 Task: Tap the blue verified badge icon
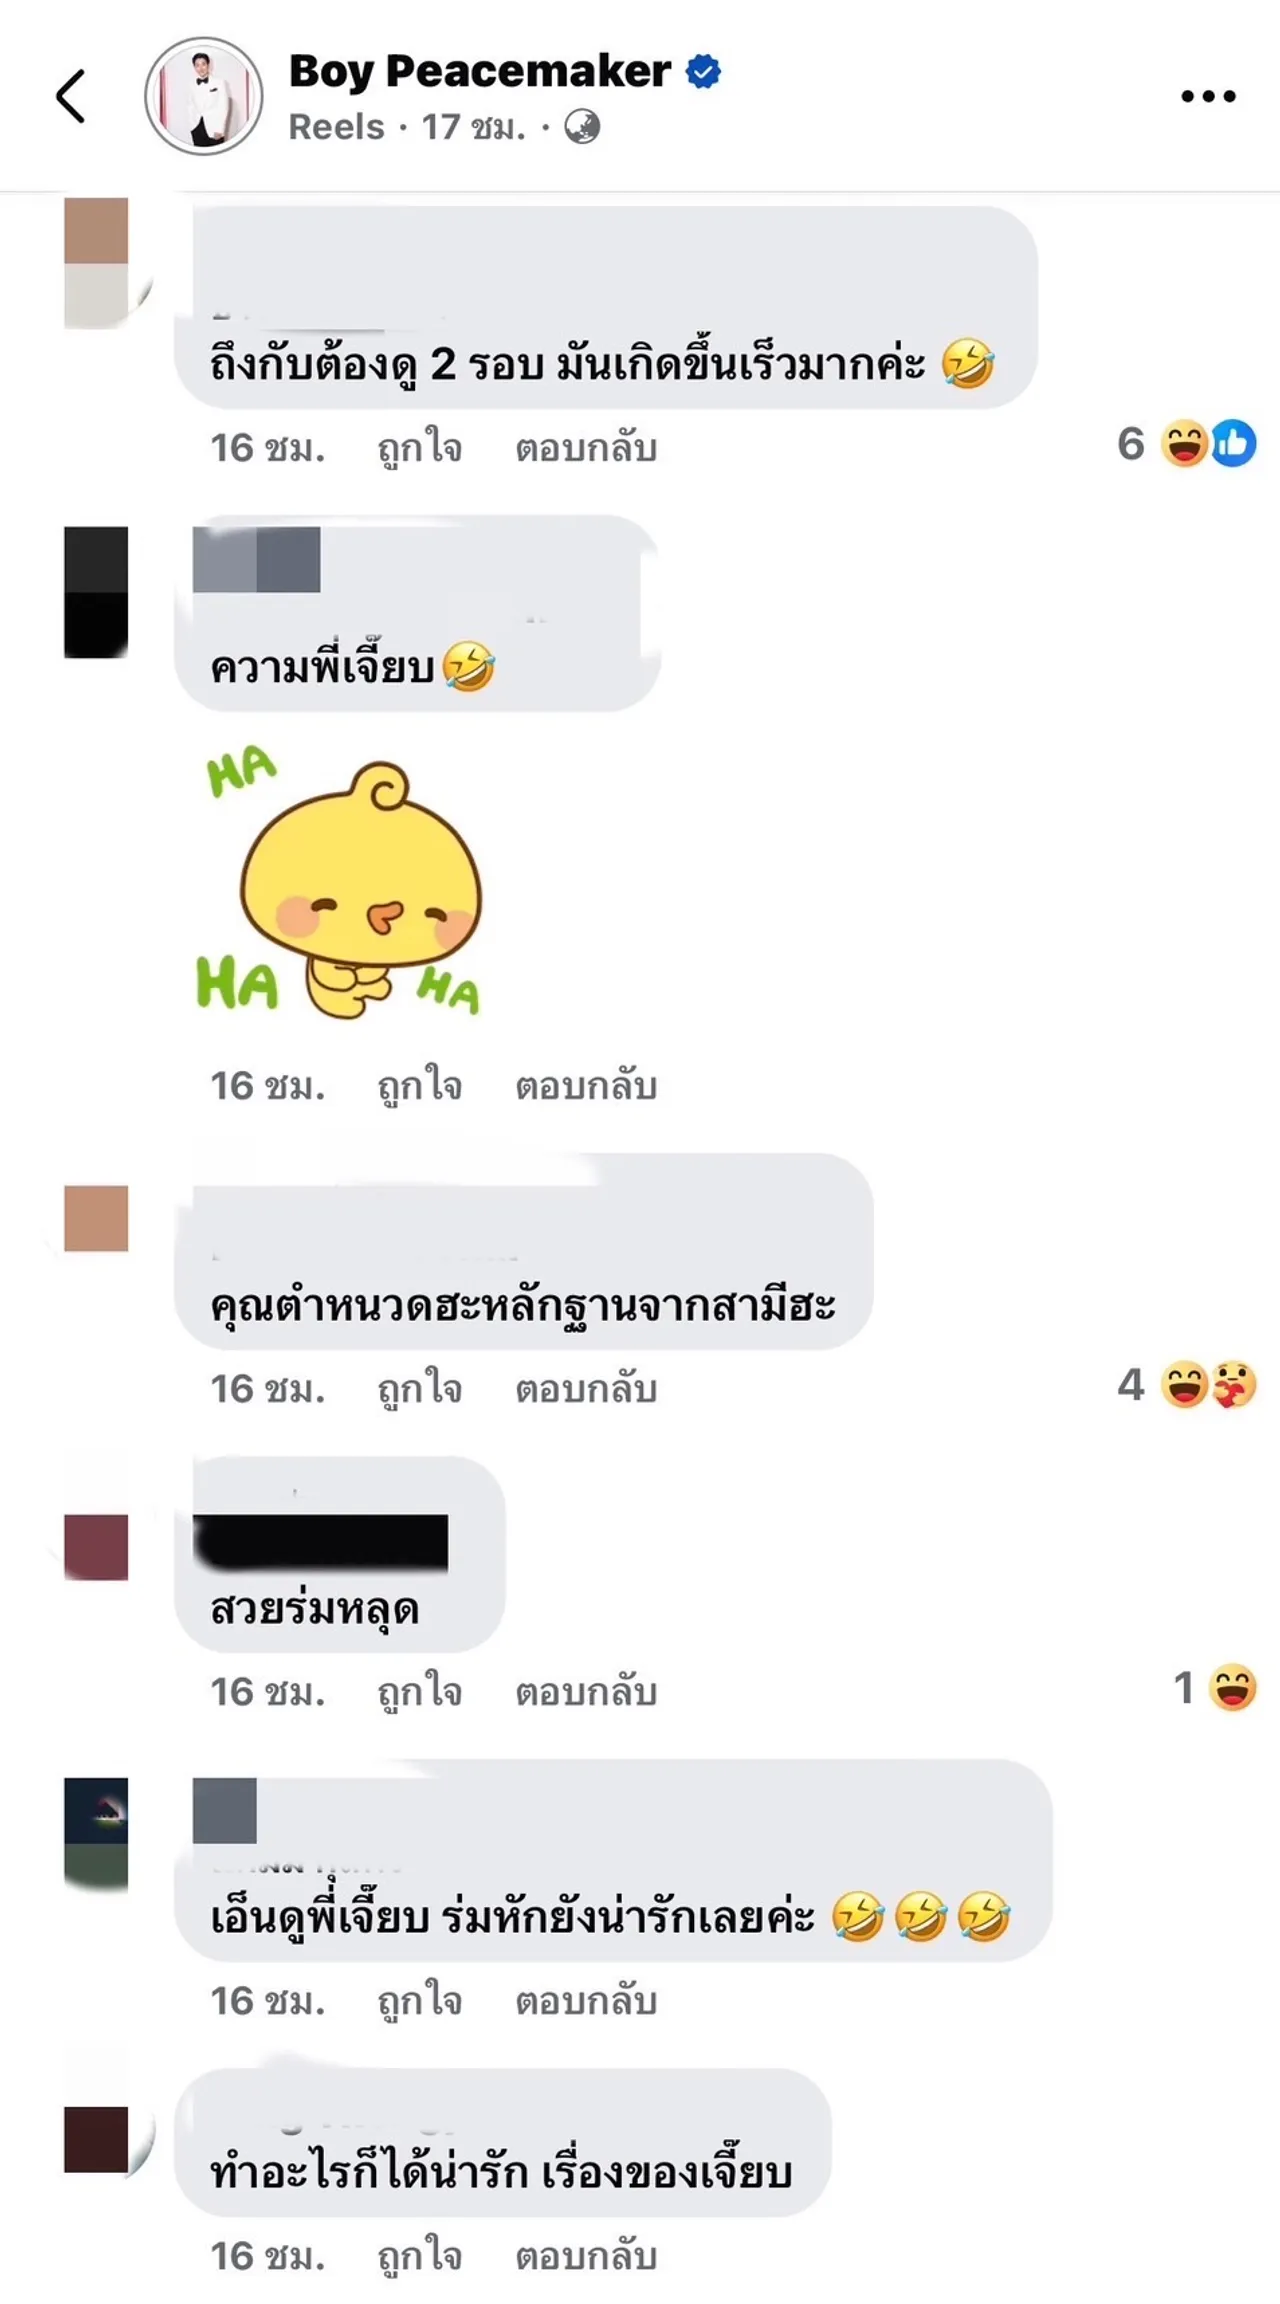click(x=703, y=72)
